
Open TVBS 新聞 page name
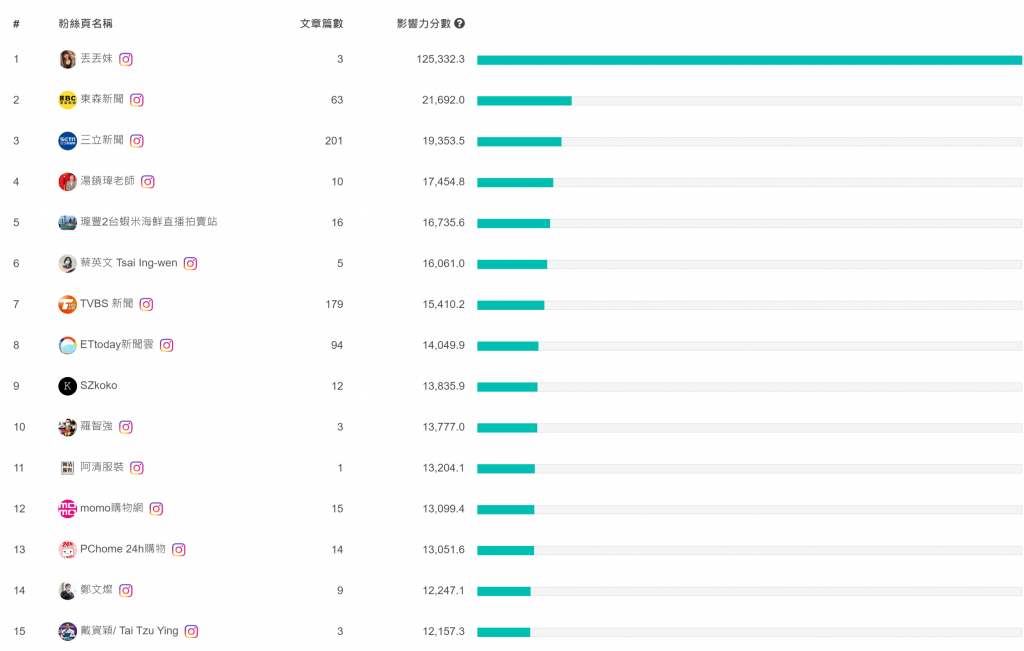(x=106, y=304)
